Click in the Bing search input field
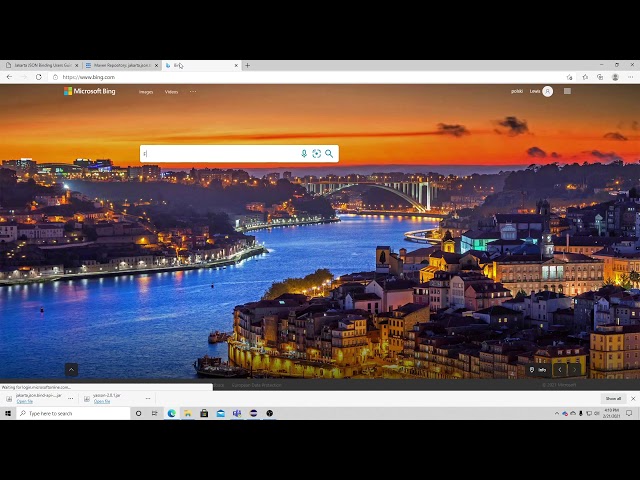This screenshot has width=640, height=480. (220, 154)
